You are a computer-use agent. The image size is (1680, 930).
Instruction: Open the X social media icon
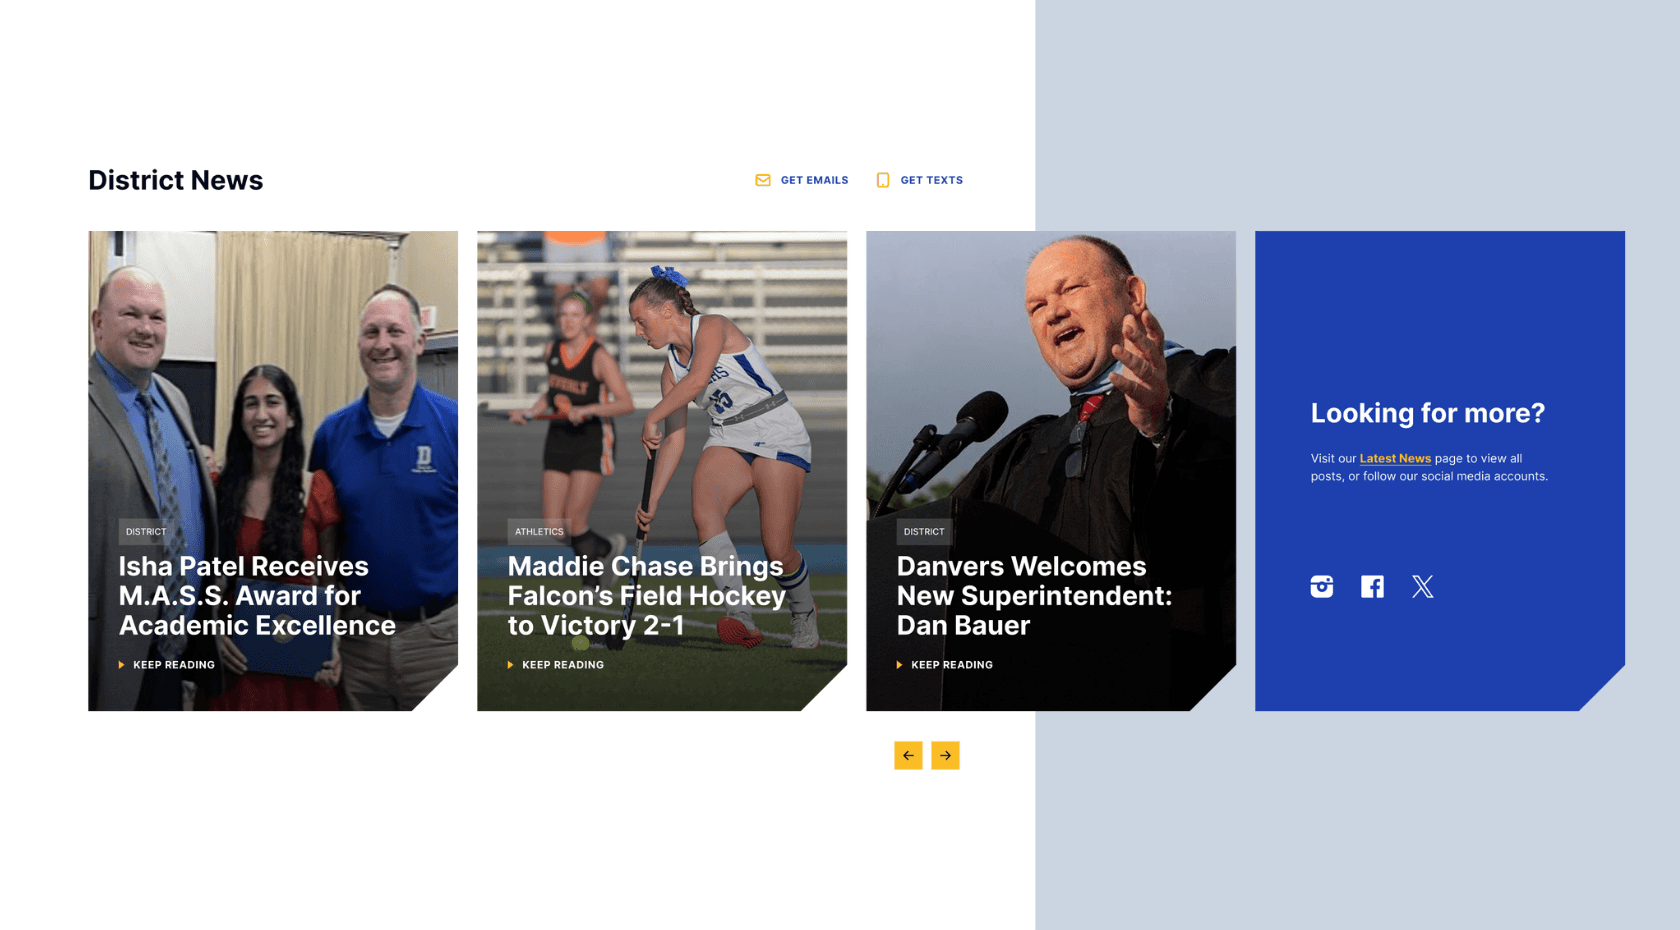coord(1422,587)
